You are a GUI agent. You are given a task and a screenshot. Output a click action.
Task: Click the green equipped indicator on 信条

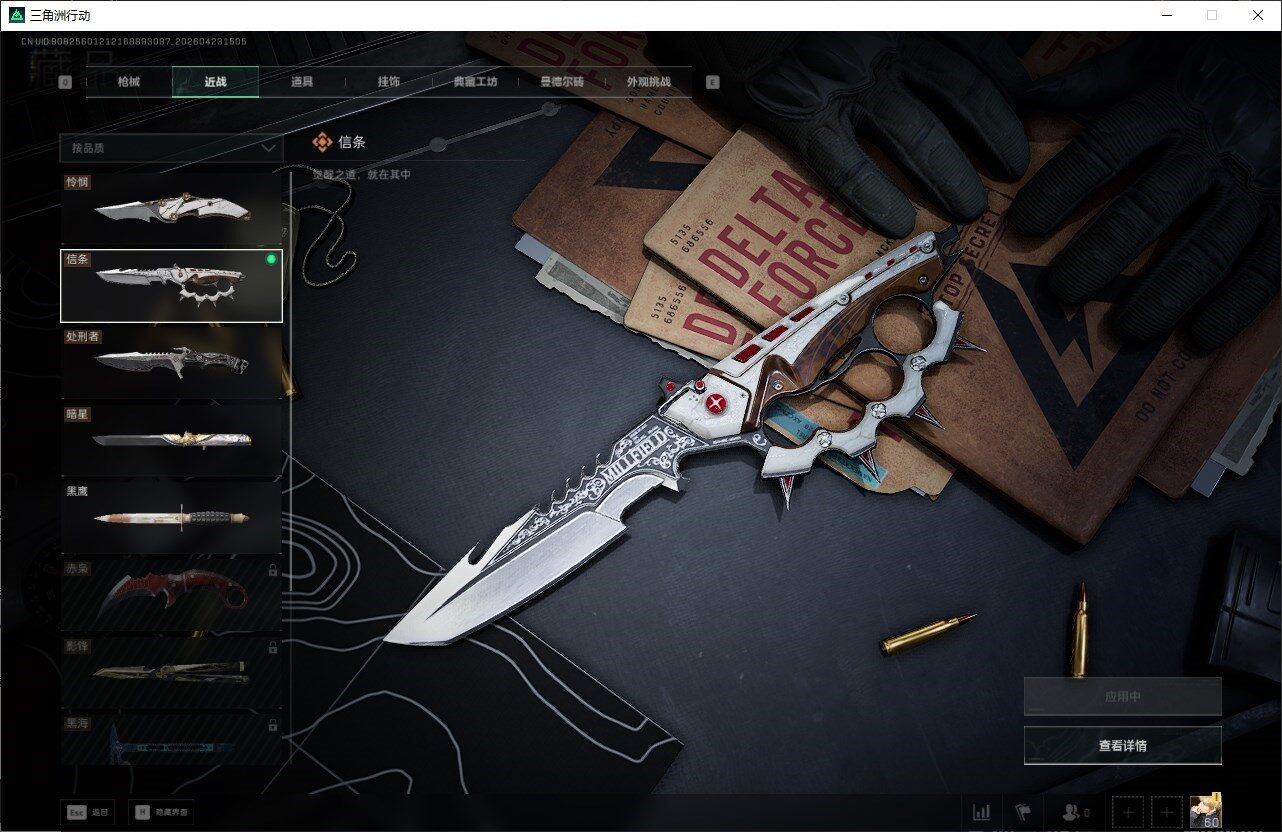pyautogui.click(x=271, y=260)
